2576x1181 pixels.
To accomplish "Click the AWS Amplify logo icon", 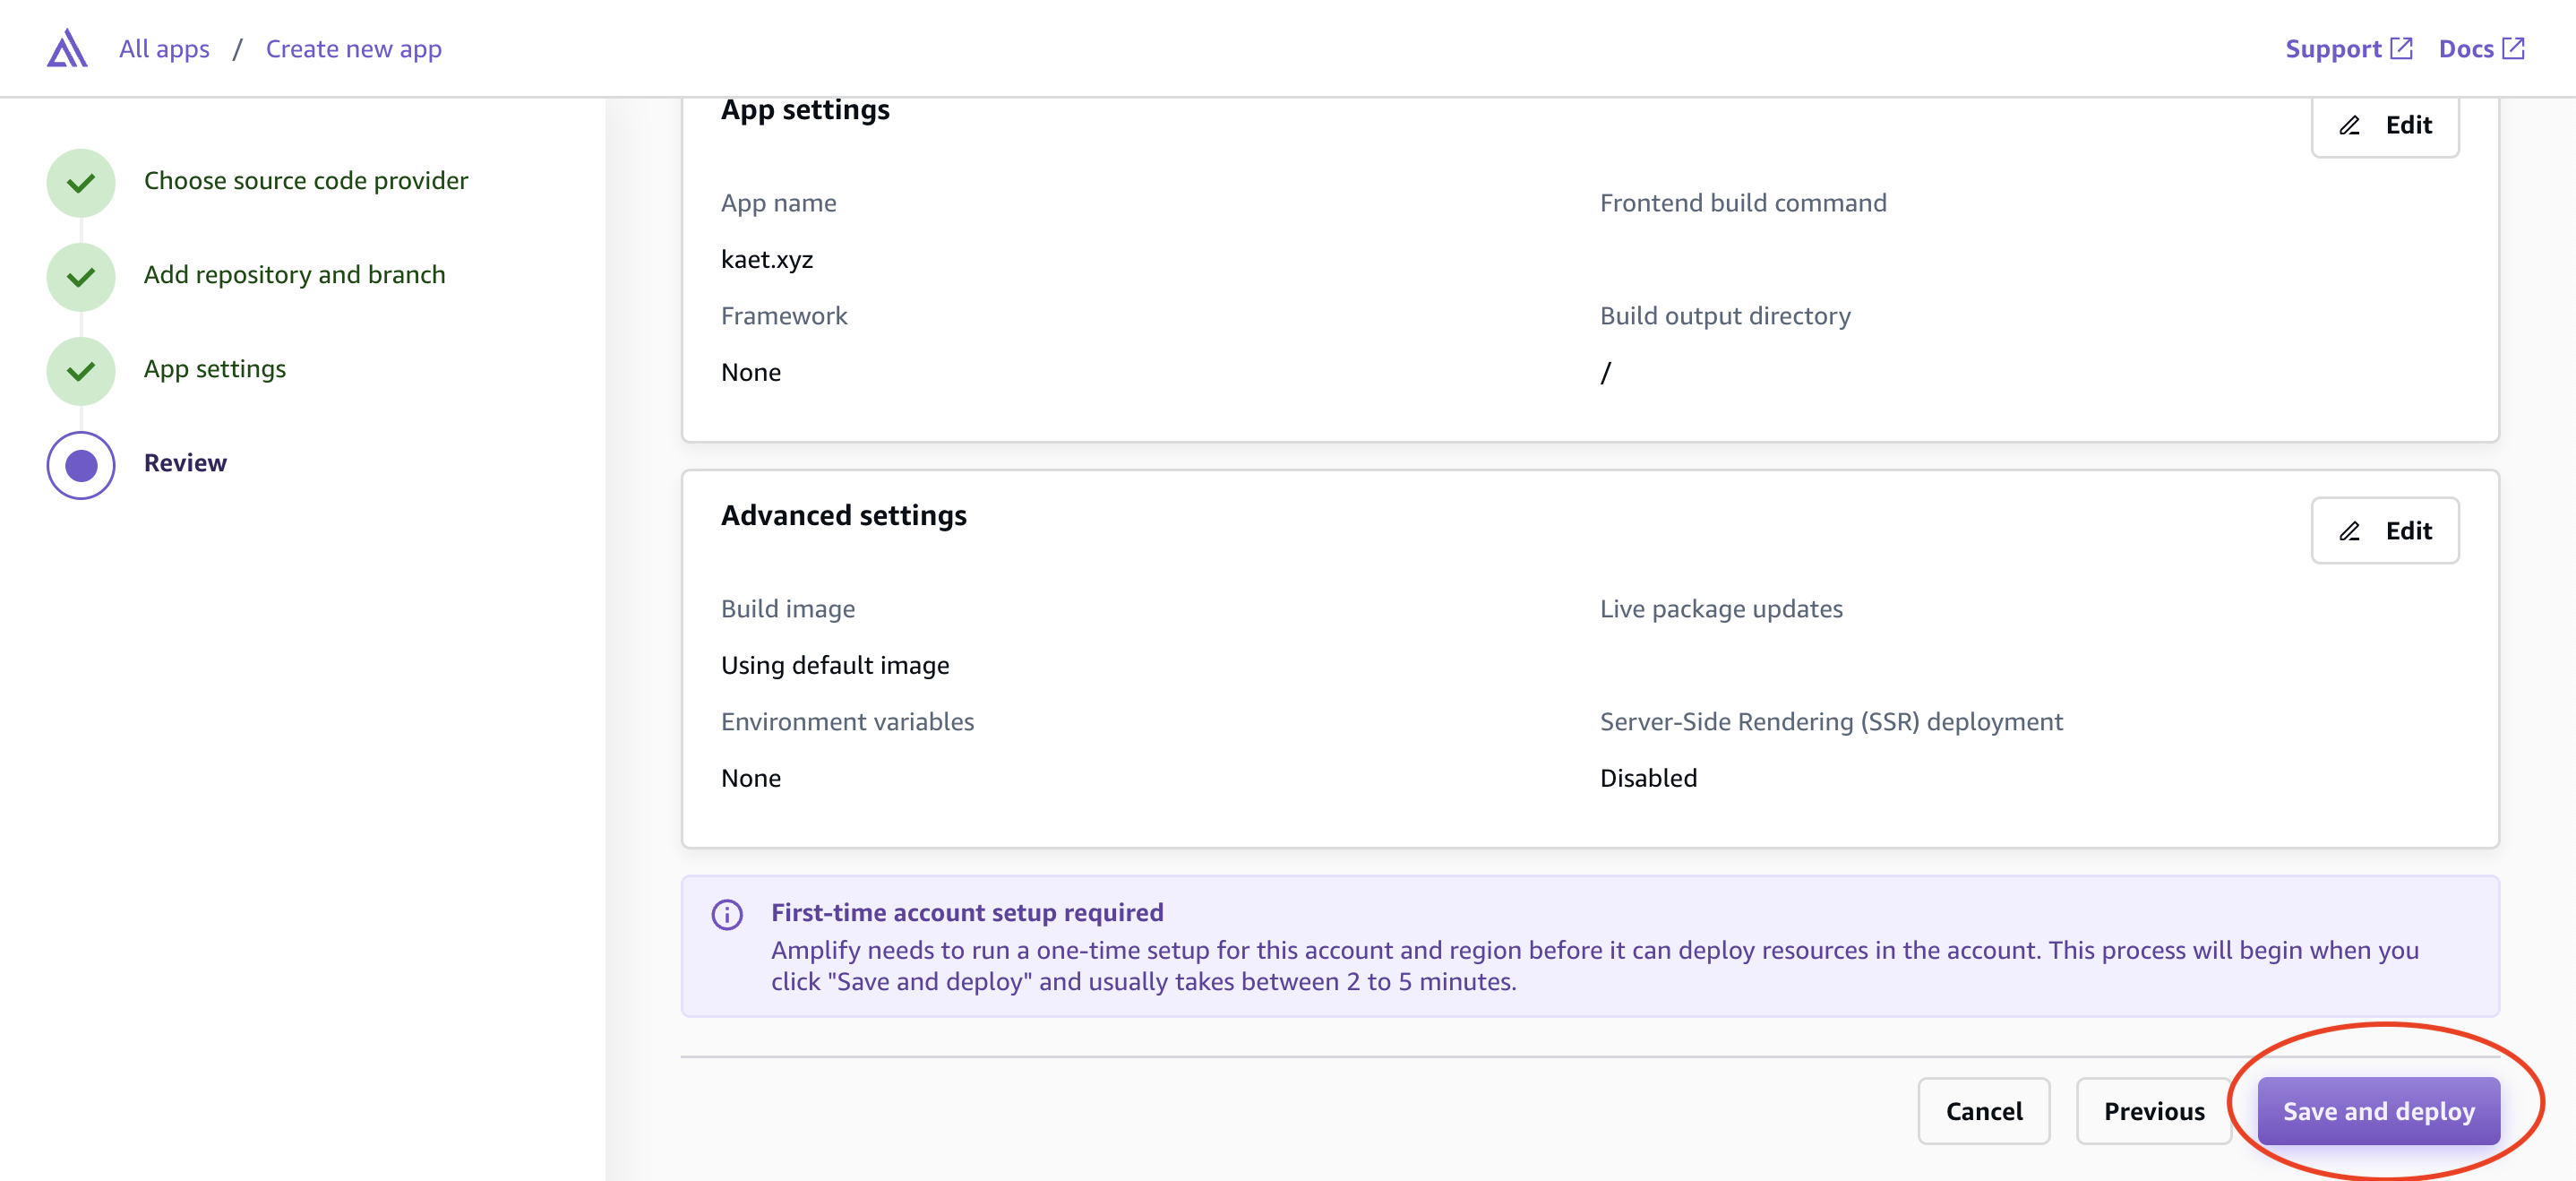I will coord(67,48).
